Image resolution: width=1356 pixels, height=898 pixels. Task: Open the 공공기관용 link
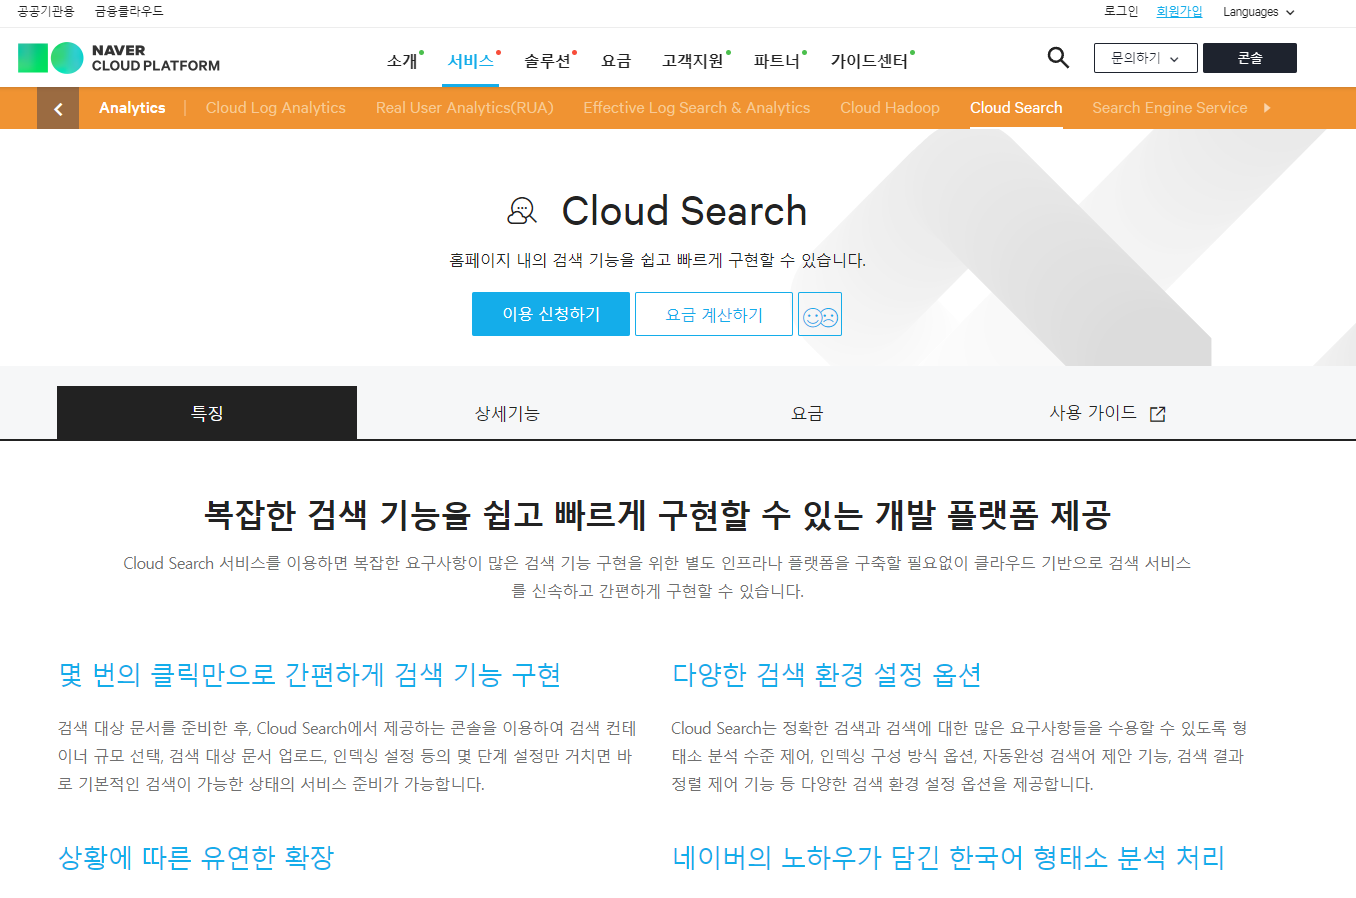click(46, 11)
